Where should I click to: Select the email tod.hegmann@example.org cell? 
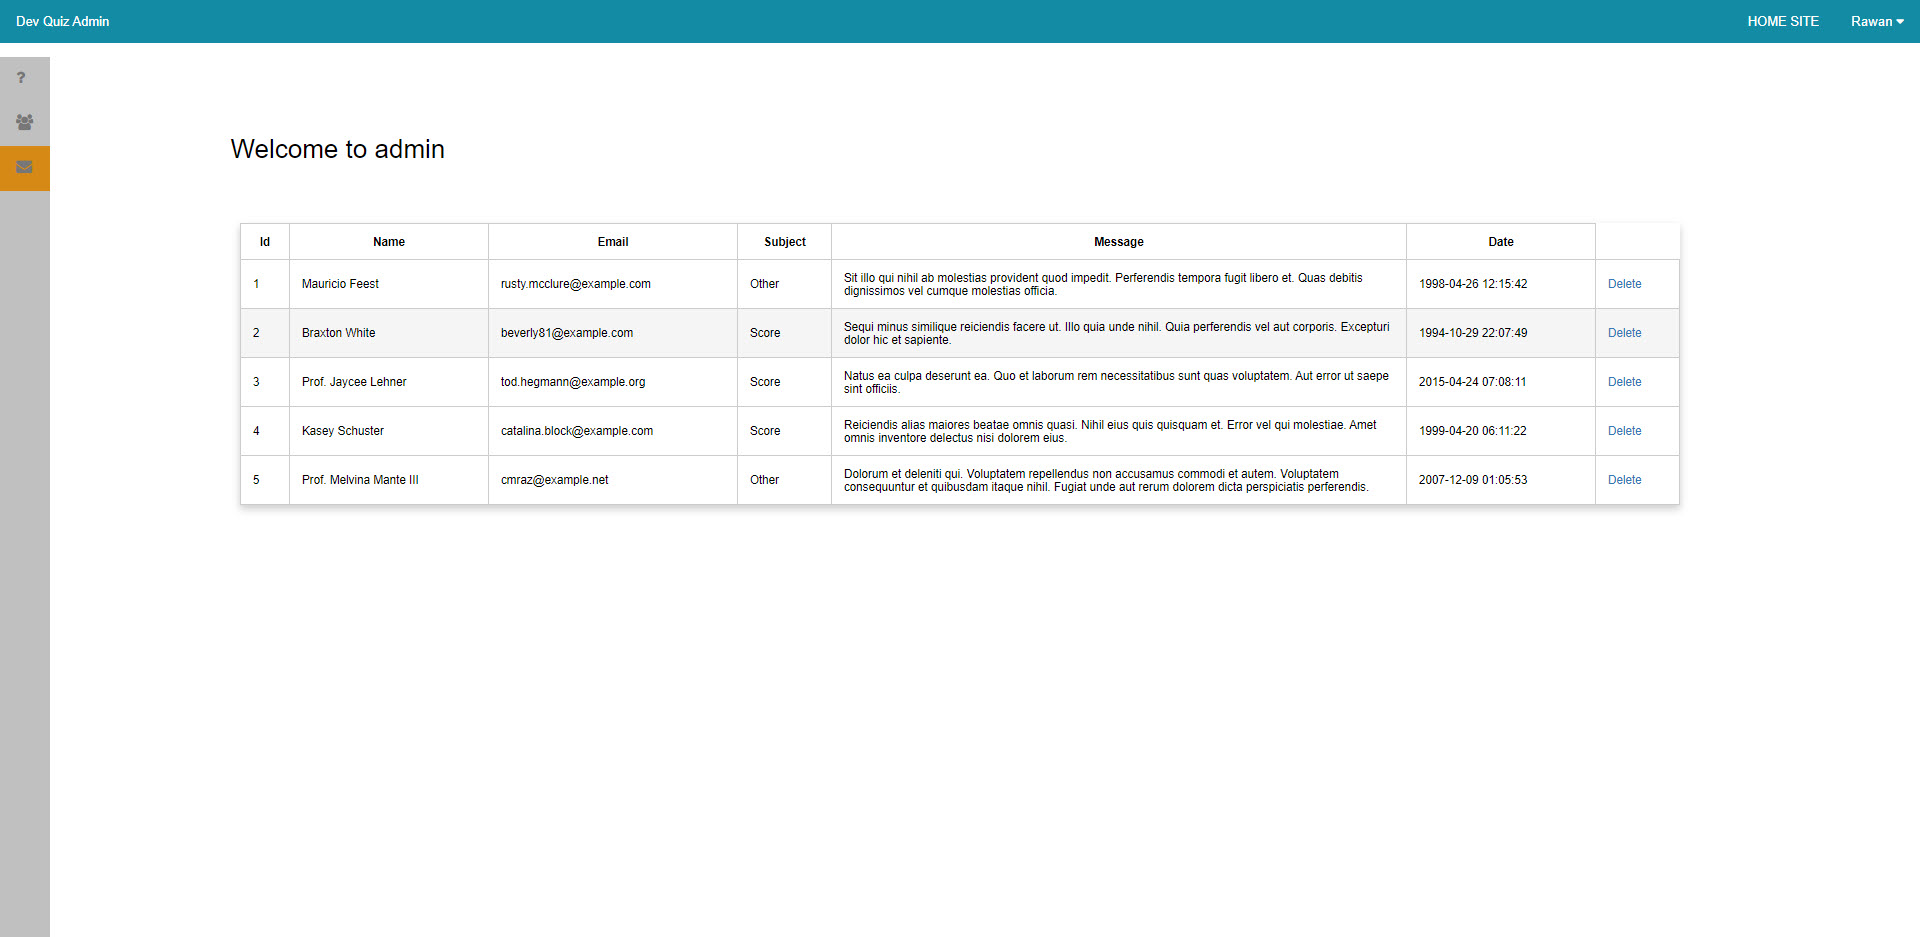[572, 381]
